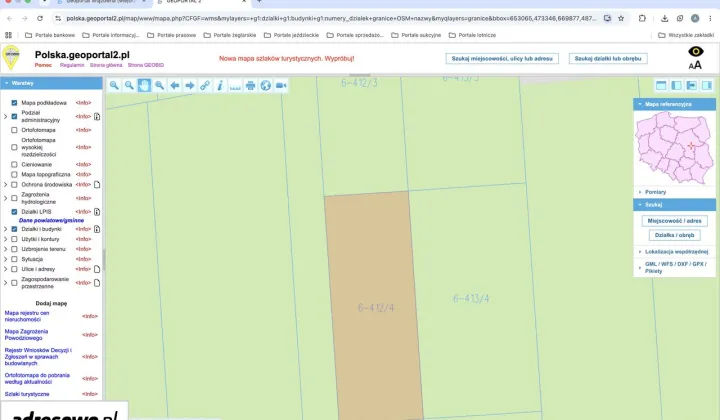Enable Cieniowanie layer checkbox

pos(14,164)
